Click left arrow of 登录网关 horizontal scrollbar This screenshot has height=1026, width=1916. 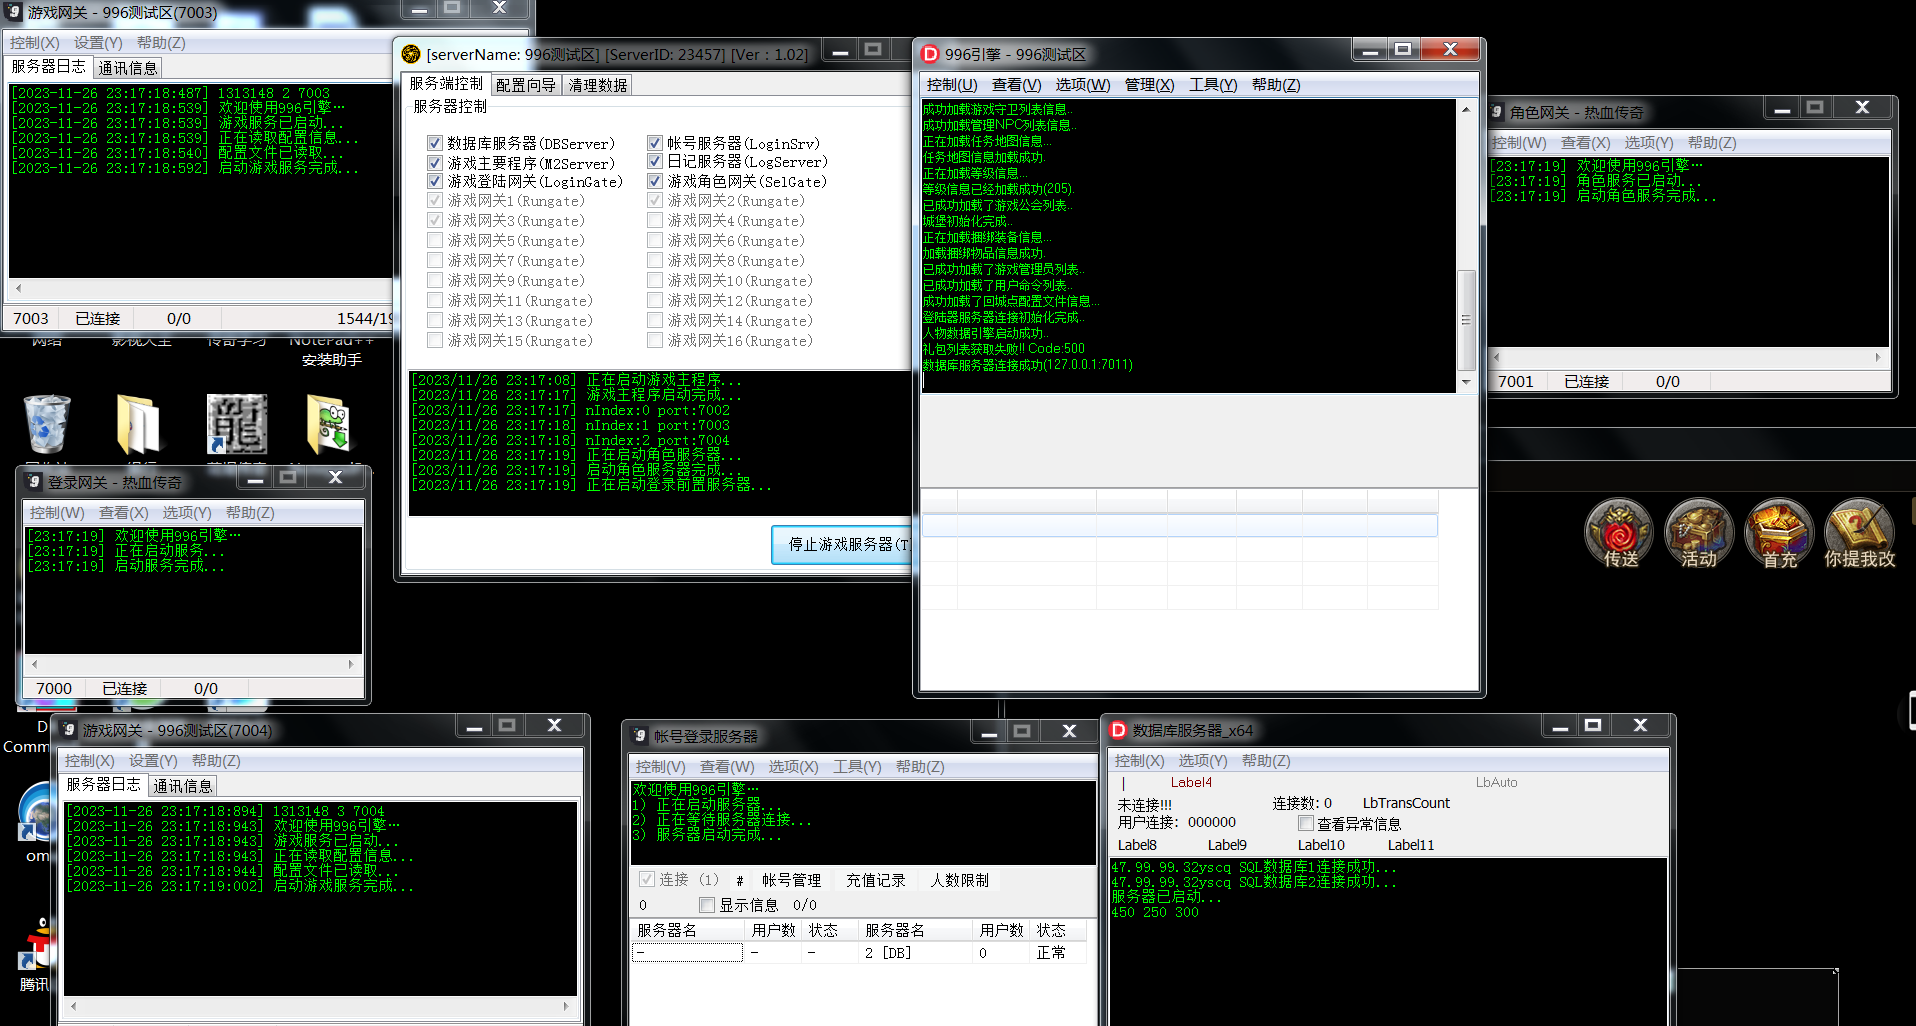pos(34,664)
